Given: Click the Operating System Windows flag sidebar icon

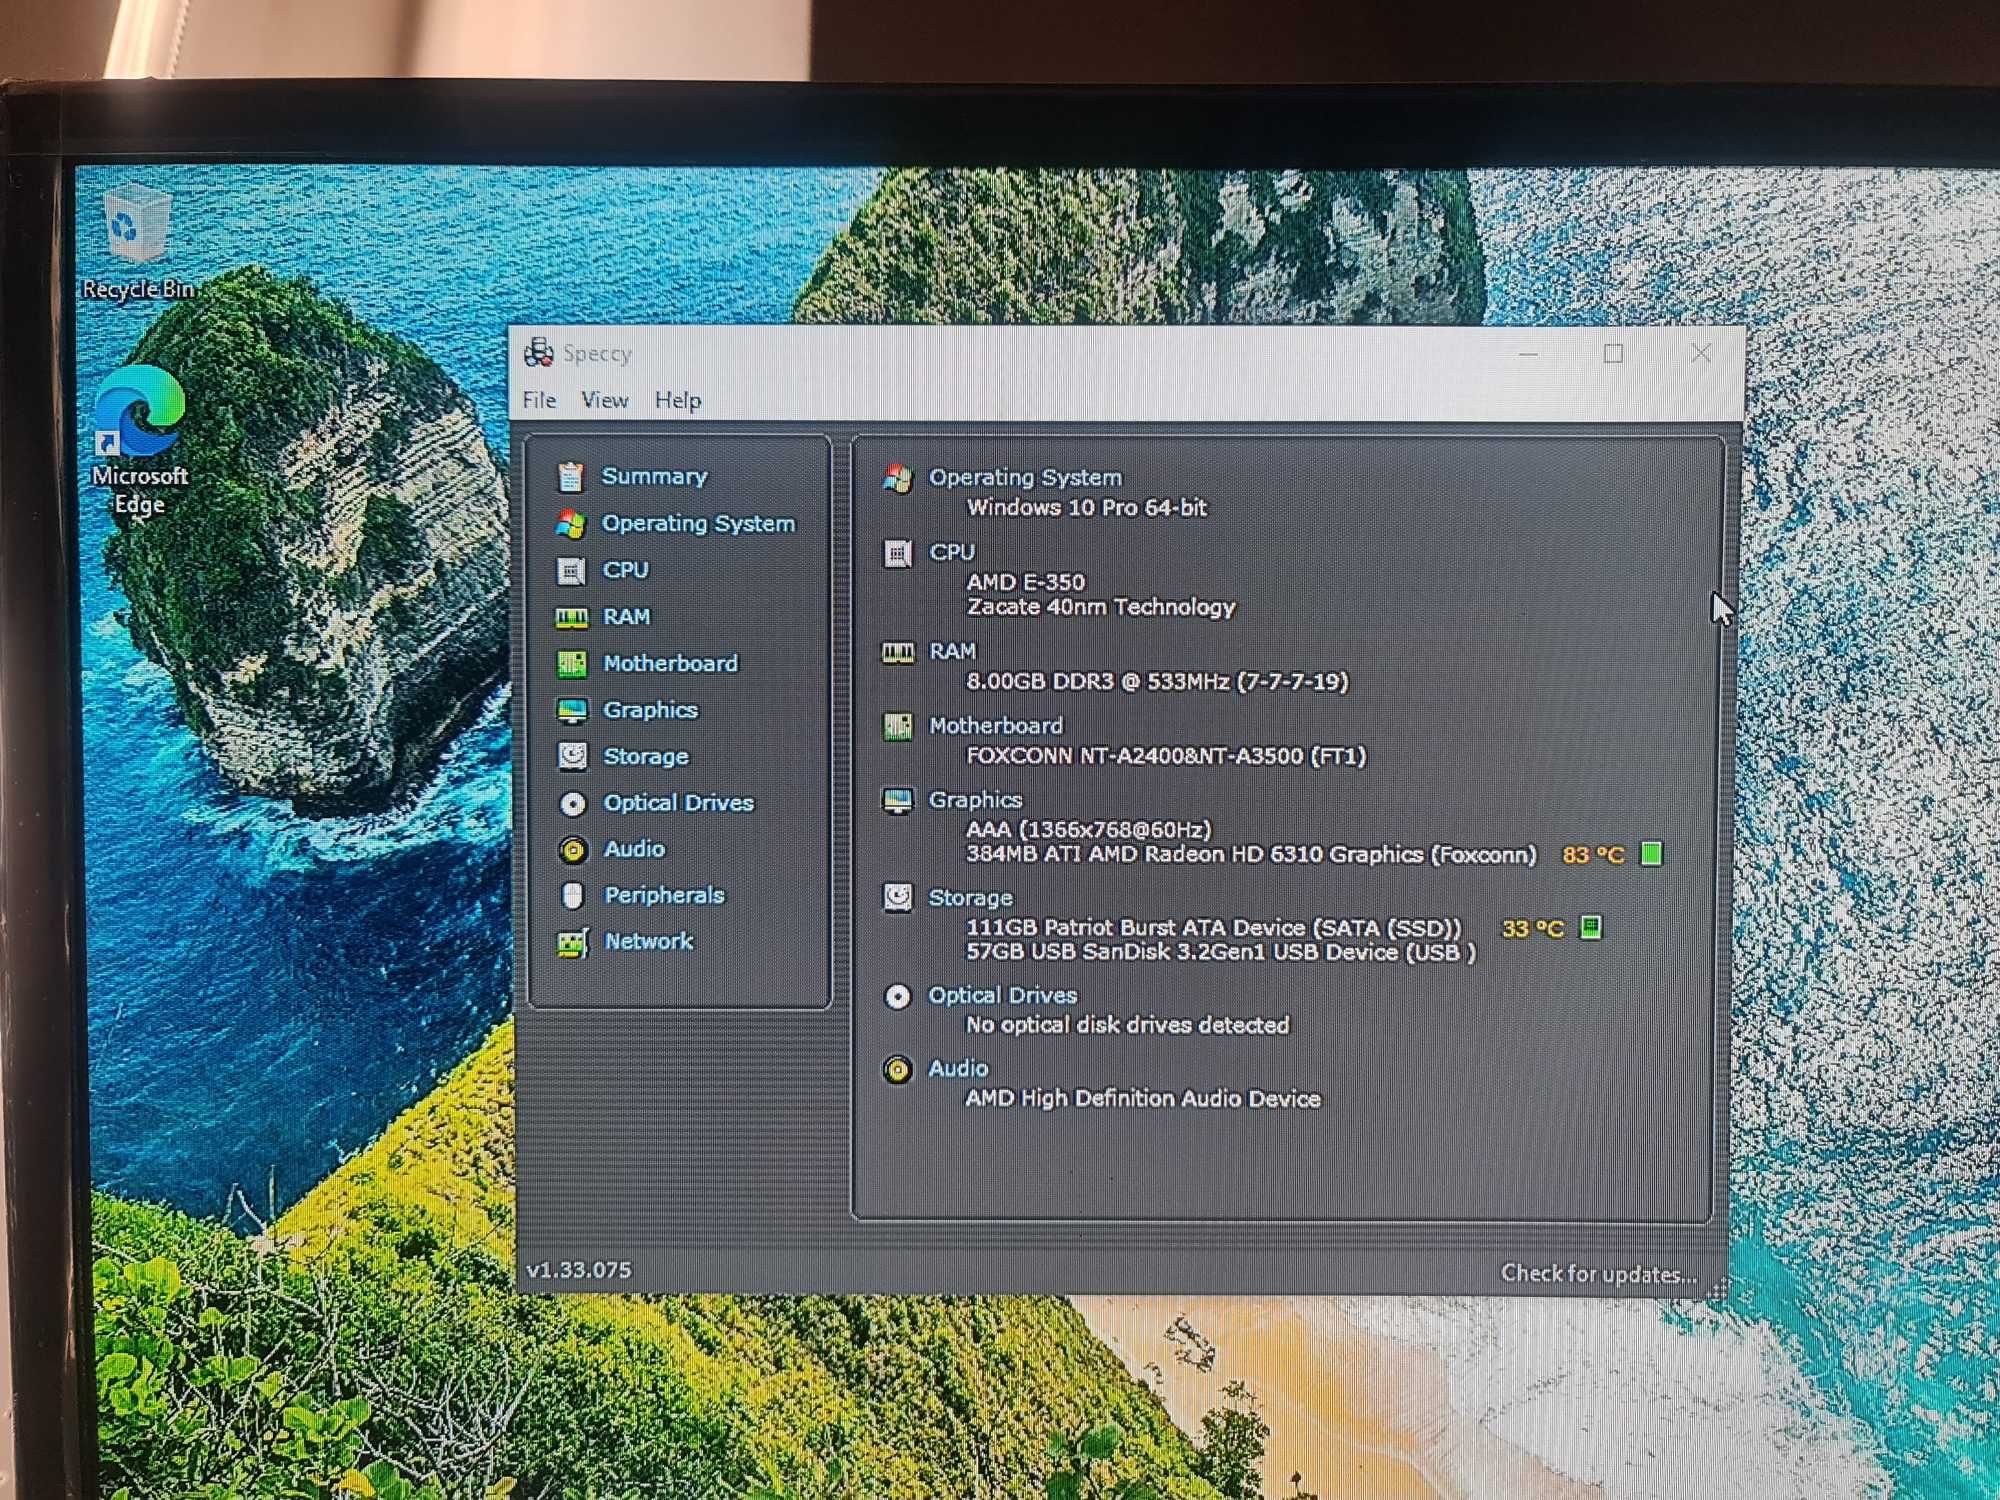Looking at the screenshot, I should pyautogui.click(x=570, y=523).
